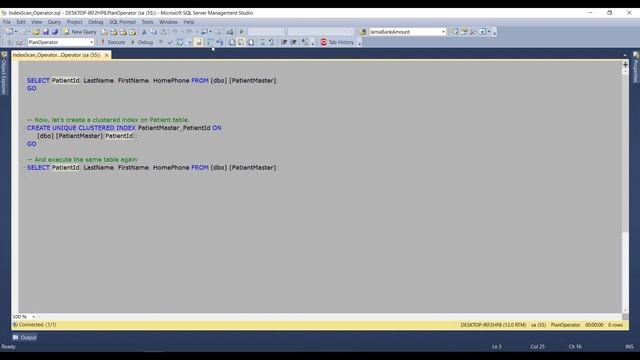
Task: Expand SQL Editor toolbar overflow options
Action: point(313,43)
